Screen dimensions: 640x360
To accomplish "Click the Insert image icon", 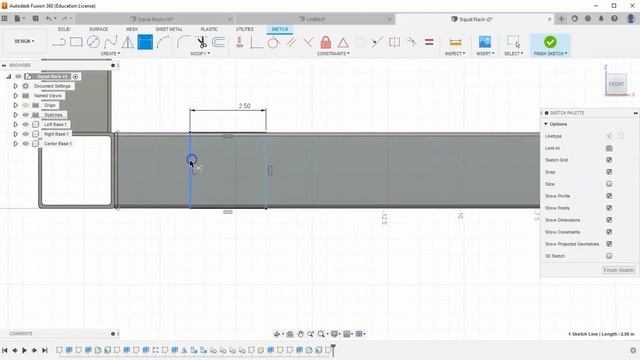I will tap(485, 42).
